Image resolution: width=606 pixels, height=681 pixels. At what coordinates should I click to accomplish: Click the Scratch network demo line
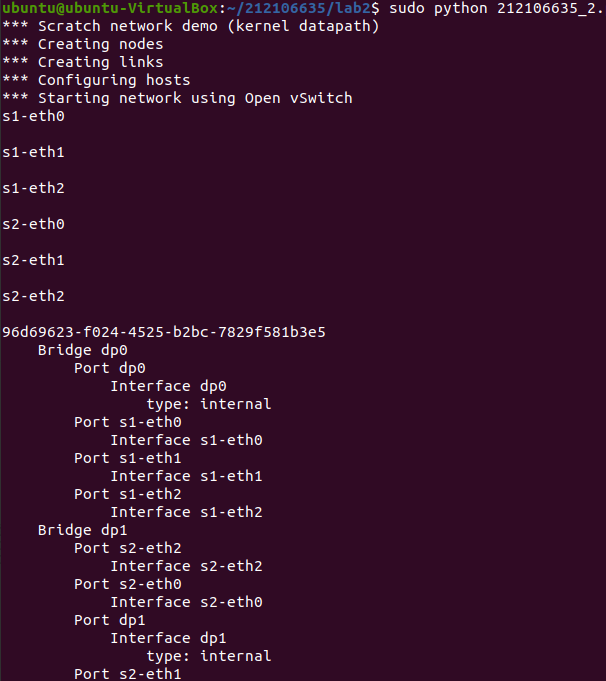(x=191, y=26)
